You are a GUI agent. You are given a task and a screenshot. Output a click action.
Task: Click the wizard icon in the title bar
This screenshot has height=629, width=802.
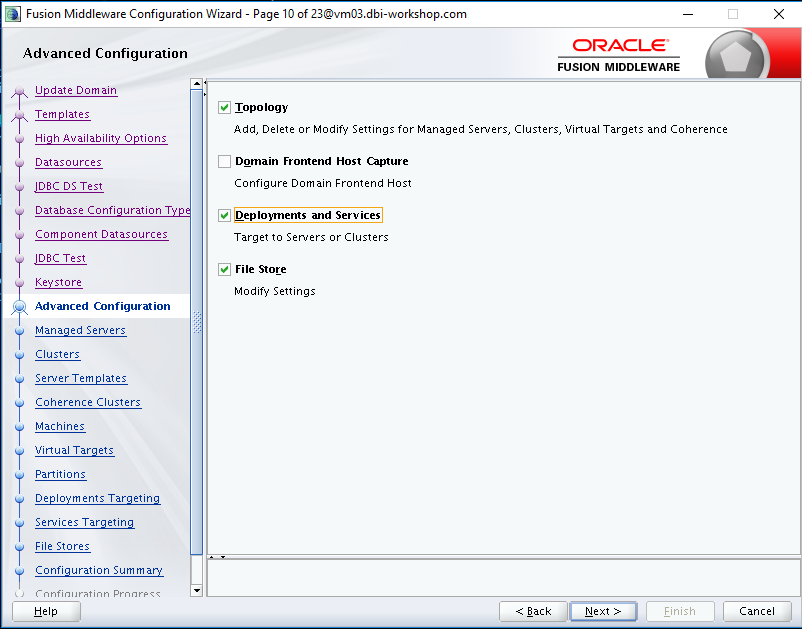12,14
